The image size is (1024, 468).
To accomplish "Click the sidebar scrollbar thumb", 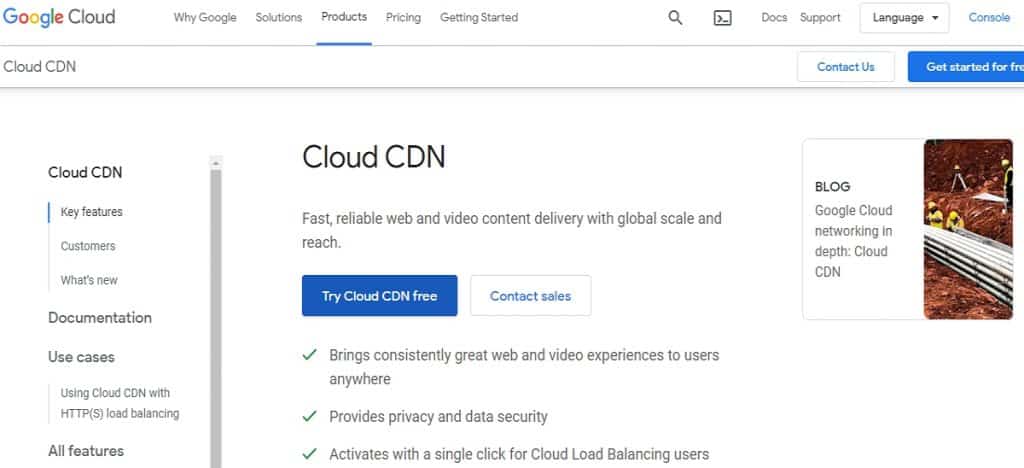I will click(216, 319).
